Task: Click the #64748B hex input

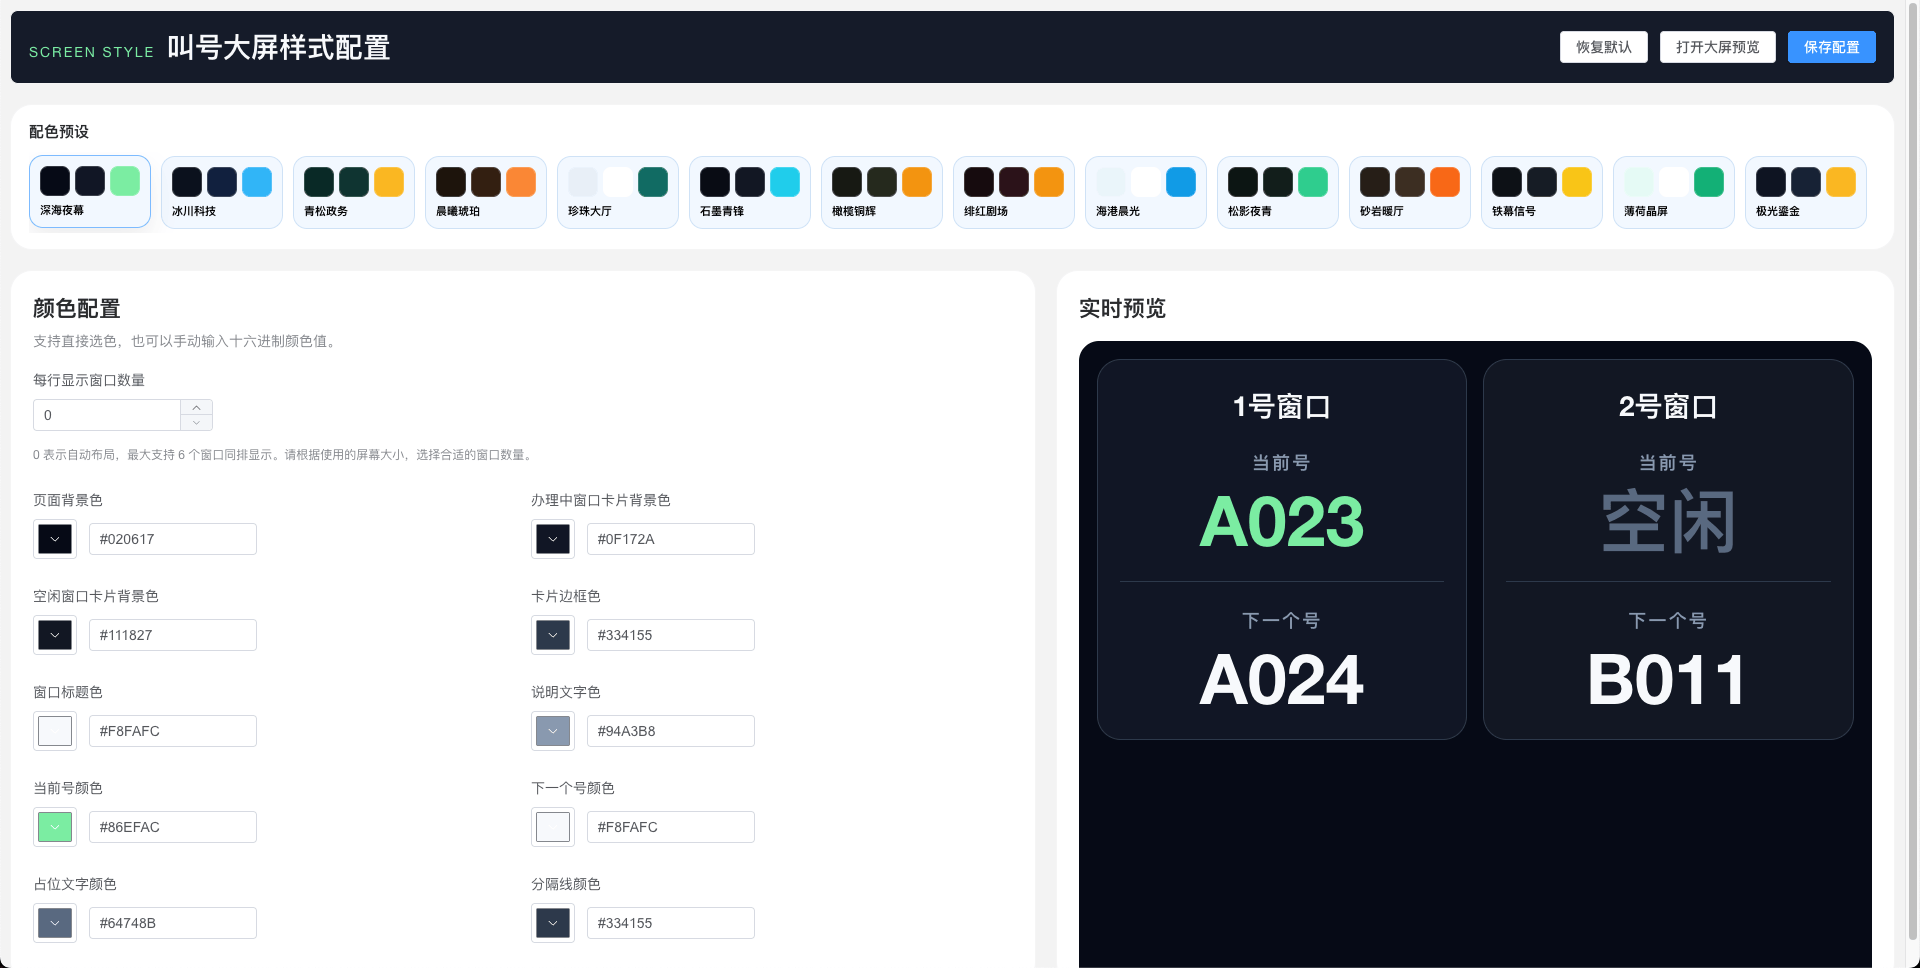Action: [x=173, y=923]
